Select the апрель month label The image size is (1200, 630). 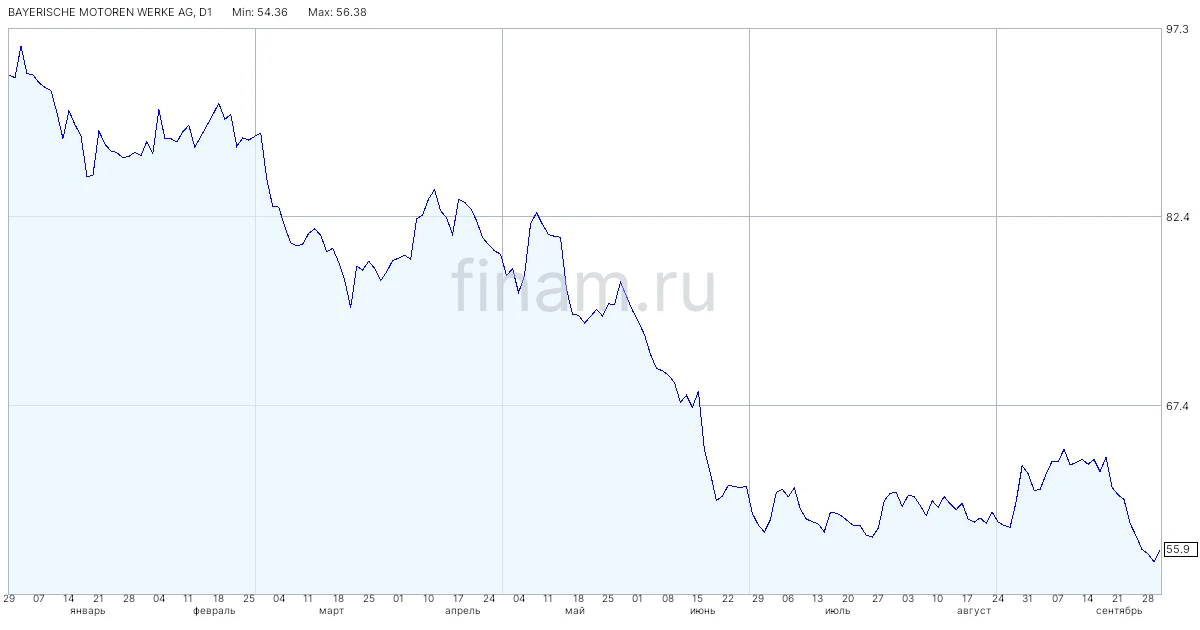point(462,611)
